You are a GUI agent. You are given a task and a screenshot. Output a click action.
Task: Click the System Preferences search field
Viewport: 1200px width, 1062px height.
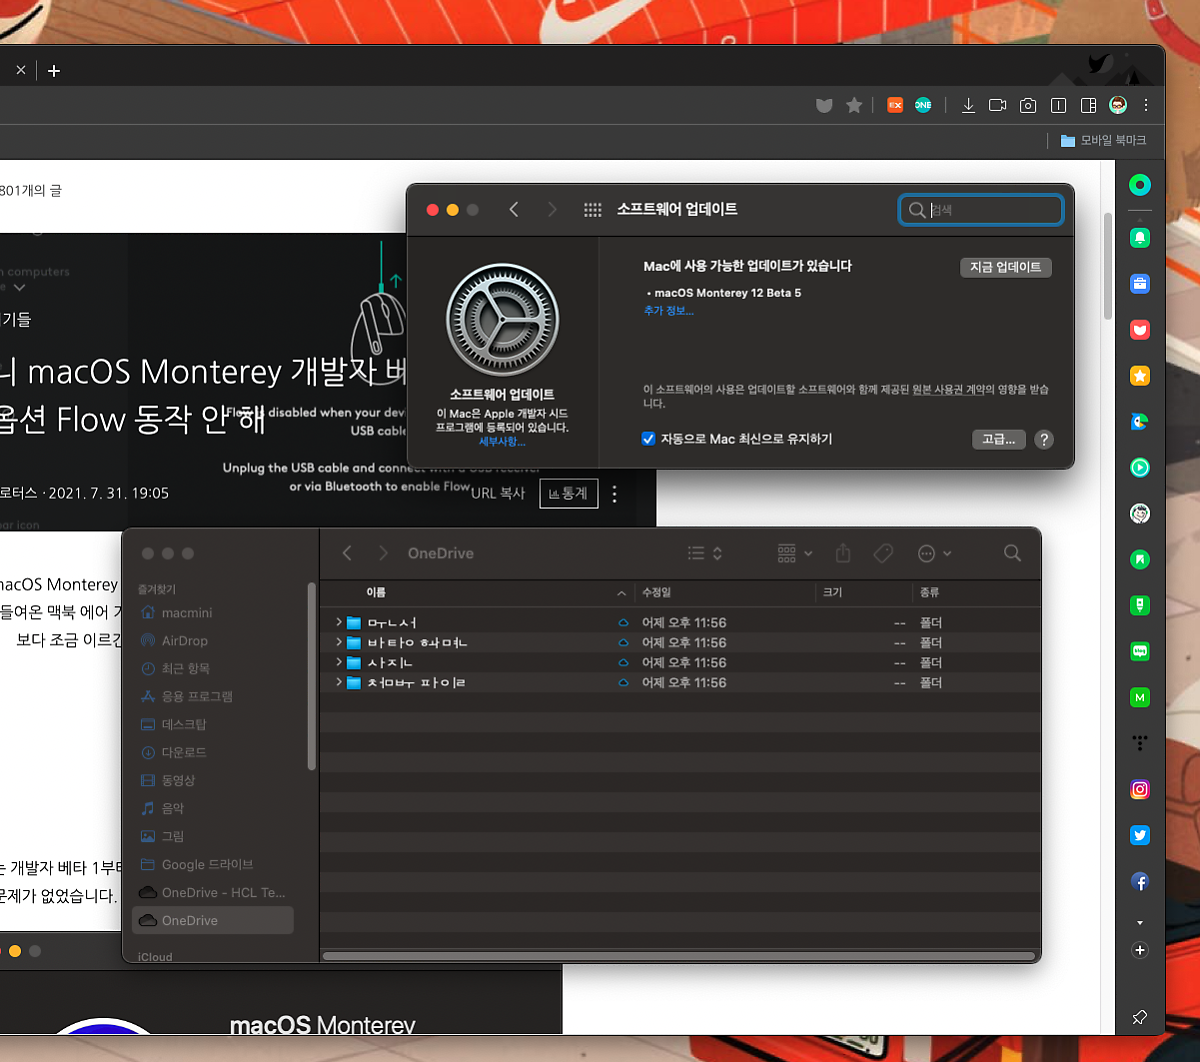[981, 210]
